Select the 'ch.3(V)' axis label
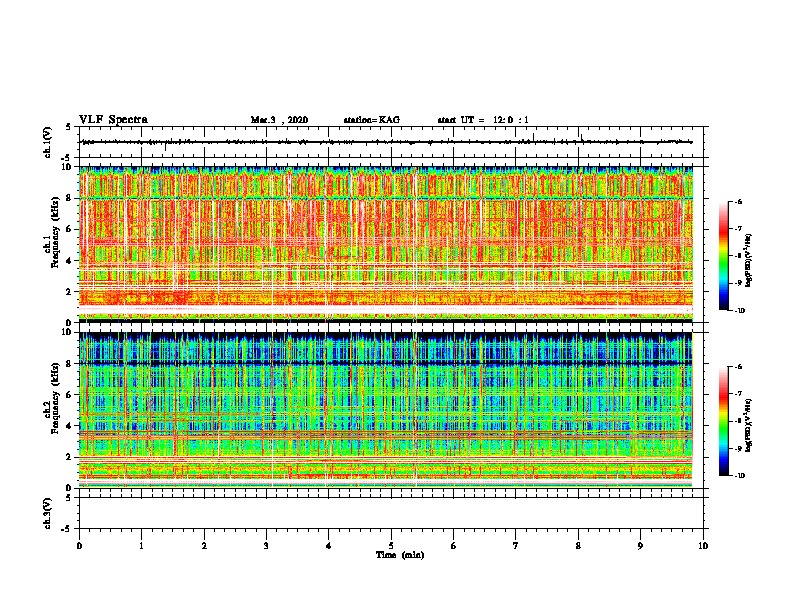Viewport: 792px width, 612px height. tap(47, 513)
